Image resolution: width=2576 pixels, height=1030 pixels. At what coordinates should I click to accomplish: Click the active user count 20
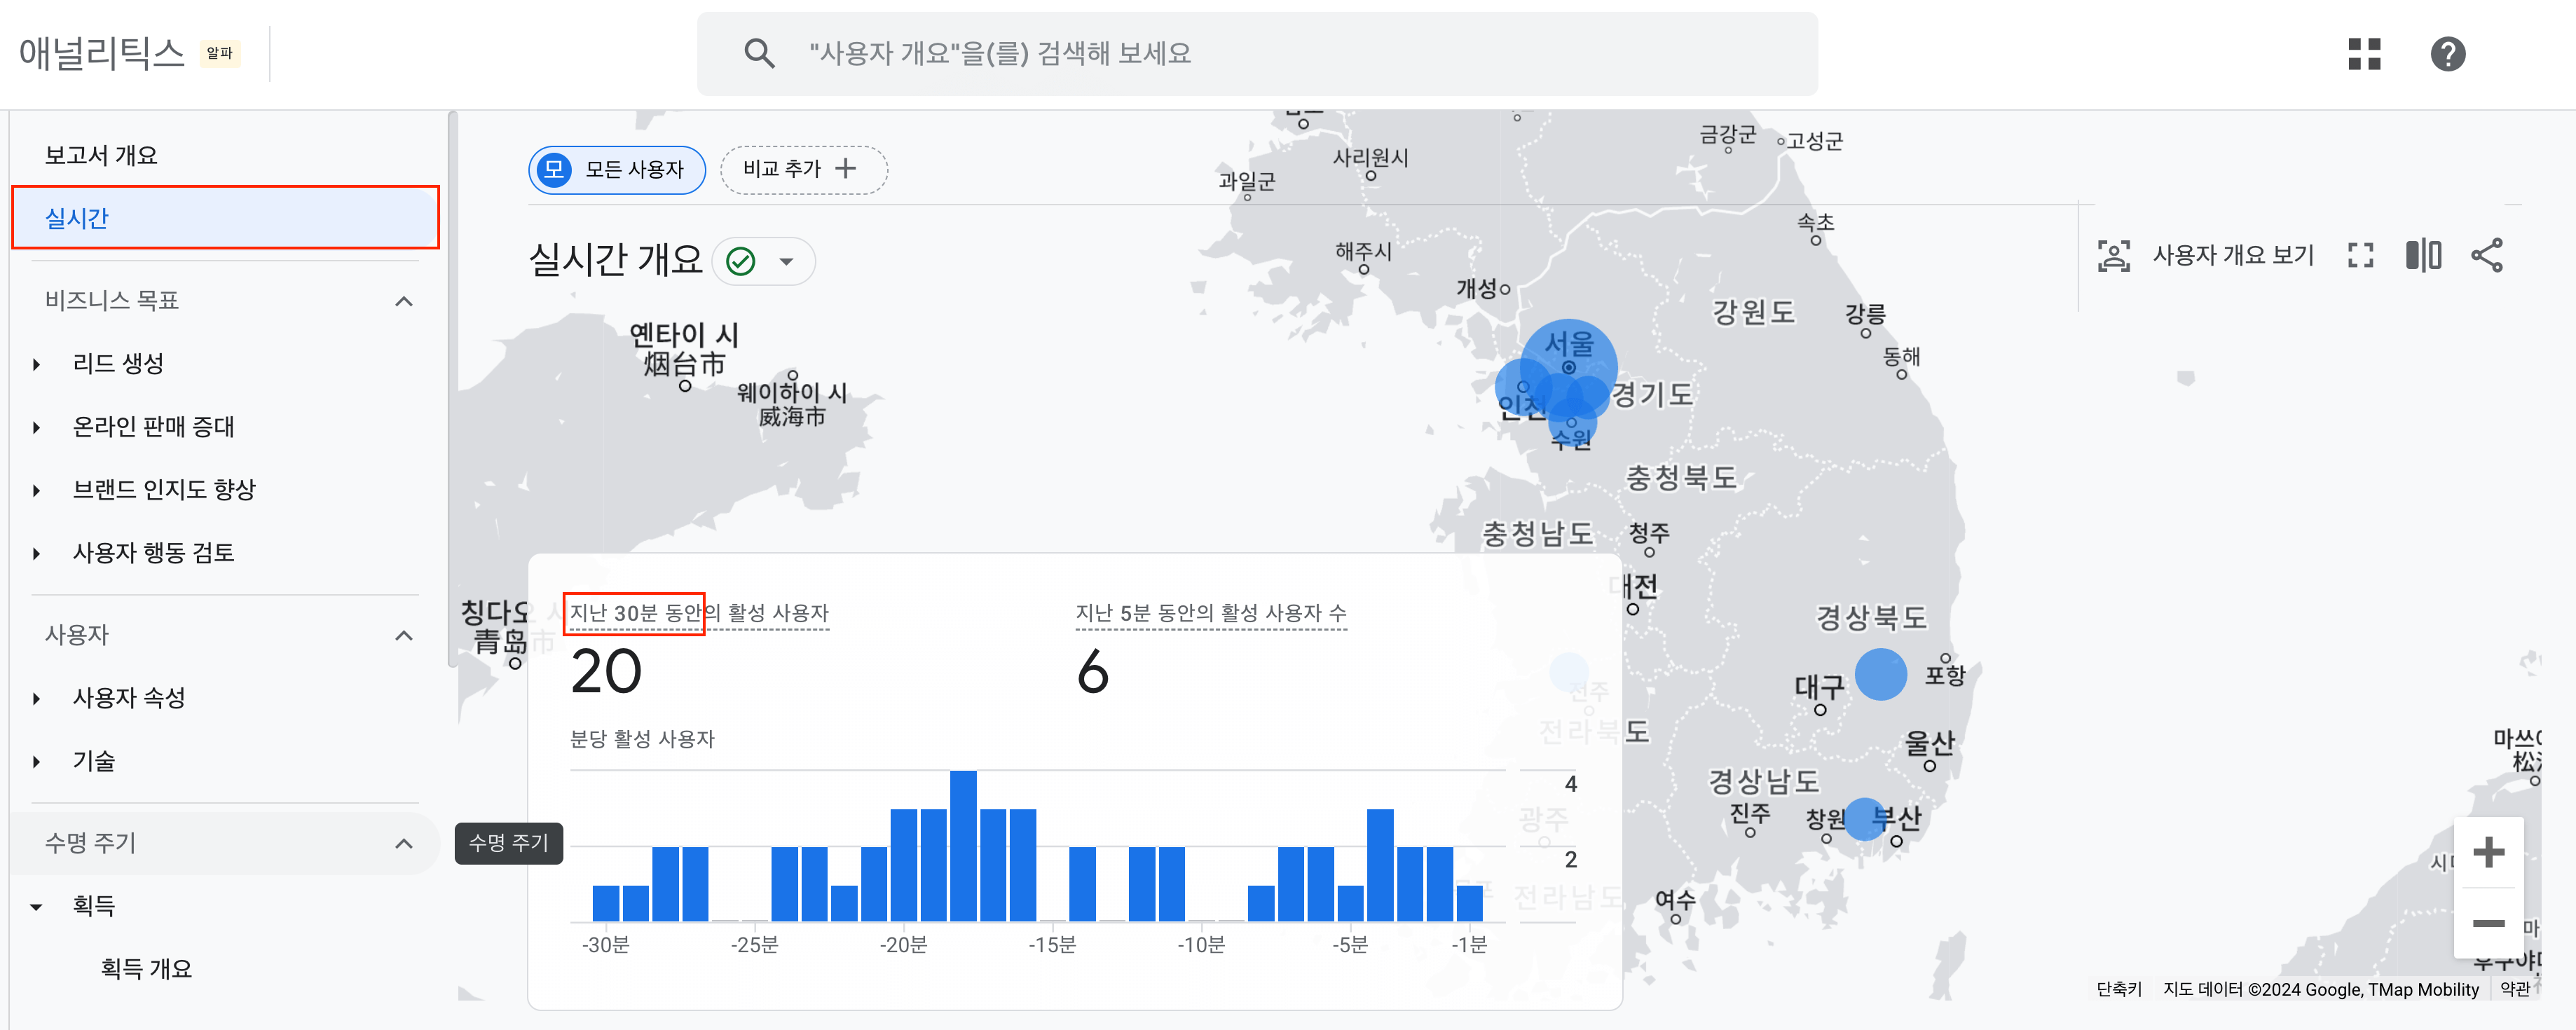point(606,671)
